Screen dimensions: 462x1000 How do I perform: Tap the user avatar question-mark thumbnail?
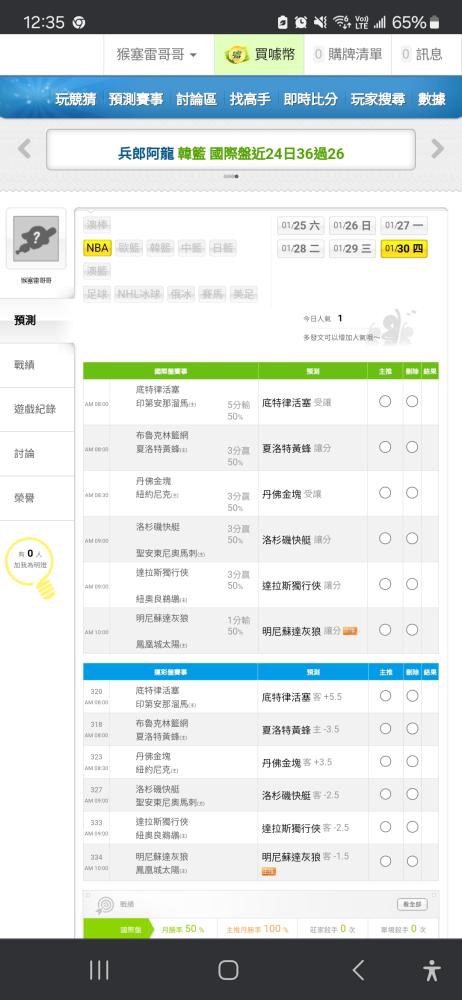[36, 239]
